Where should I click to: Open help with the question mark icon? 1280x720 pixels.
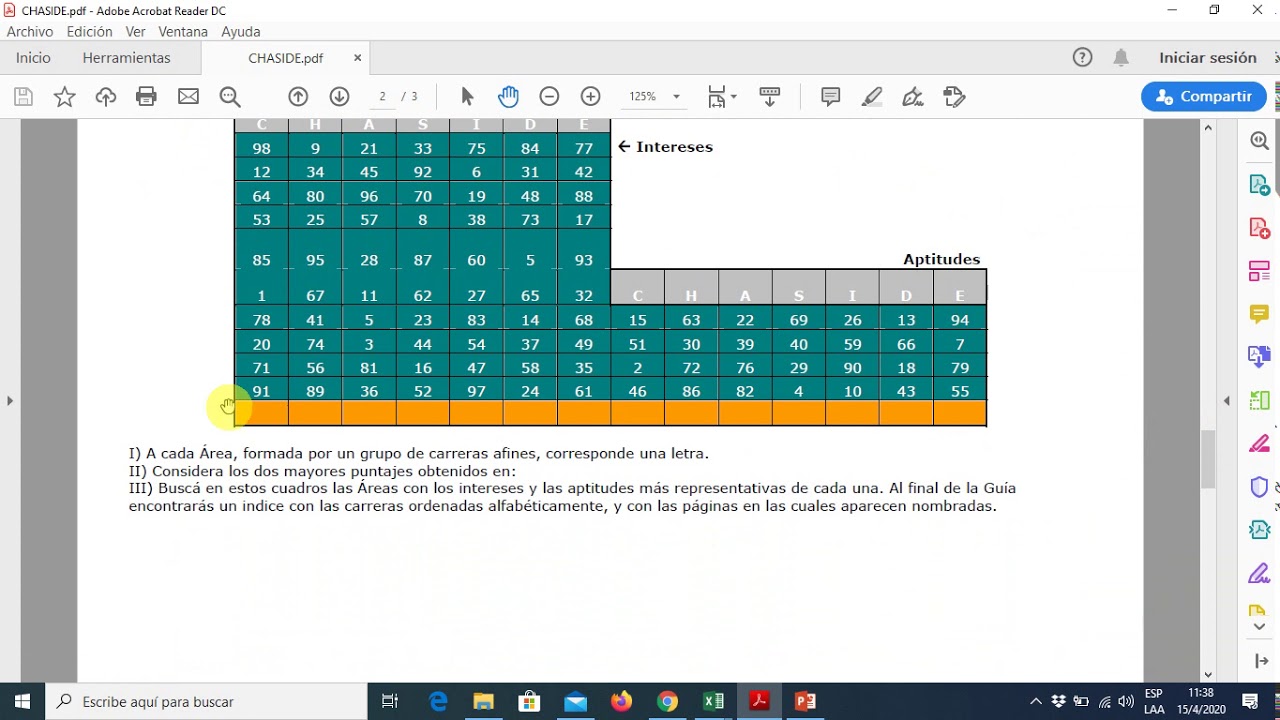point(1082,58)
